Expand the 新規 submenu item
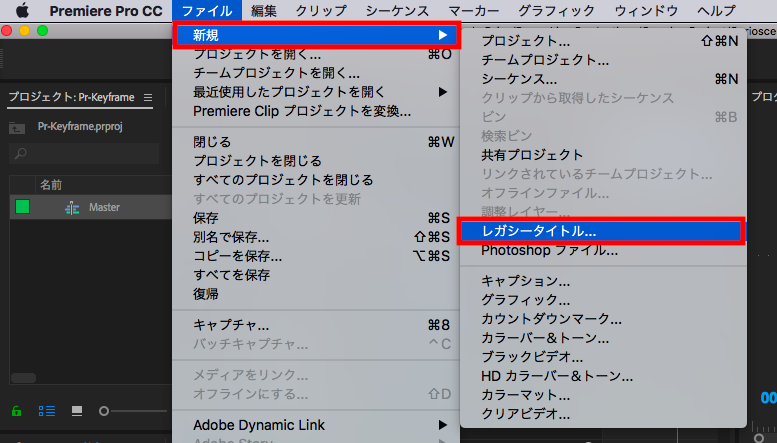Viewport: 777px width, 443px height. [x=316, y=35]
